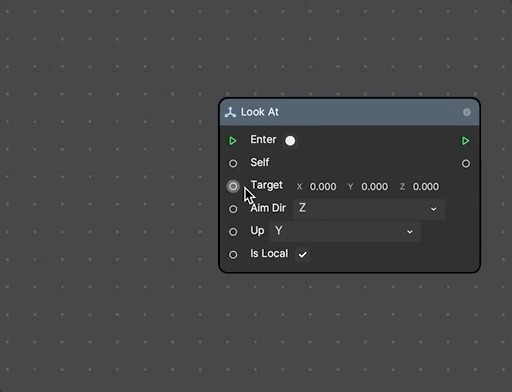Click the Self input port circle
The height and width of the screenshot is (392, 512).
click(x=233, y=163)
